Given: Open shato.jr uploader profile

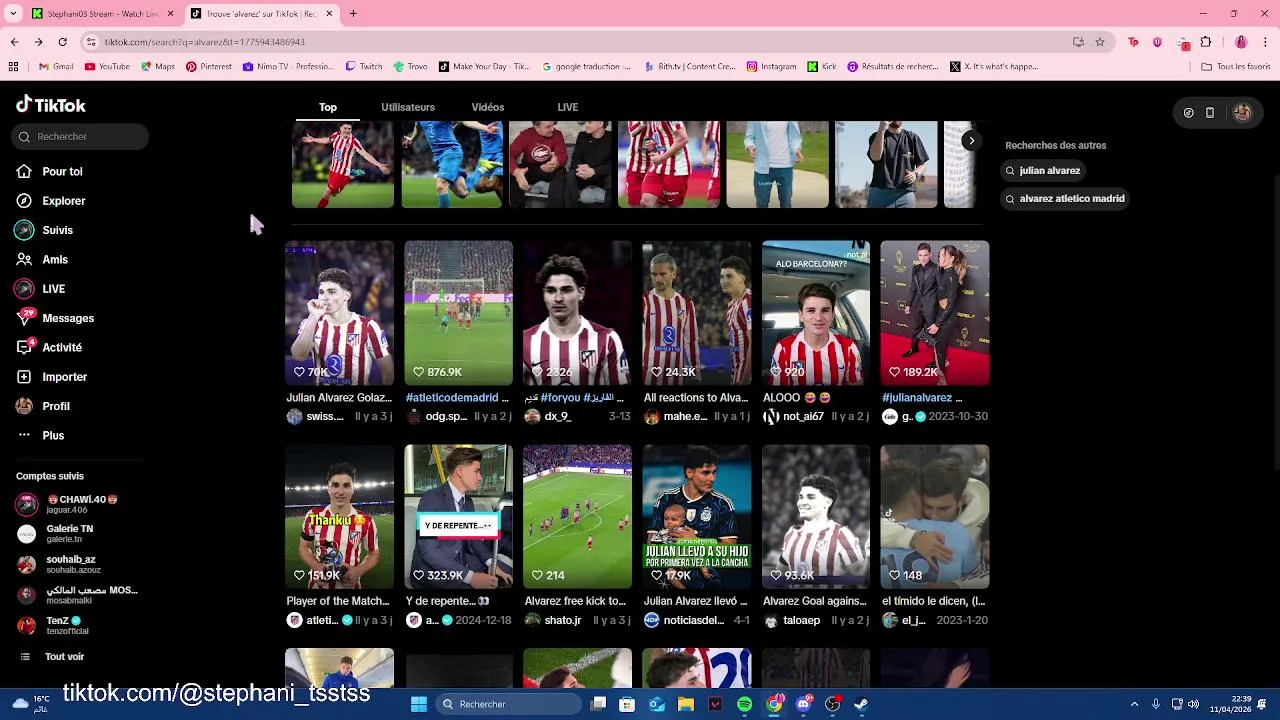Looking at the screenshot, I should pos(552,621).
